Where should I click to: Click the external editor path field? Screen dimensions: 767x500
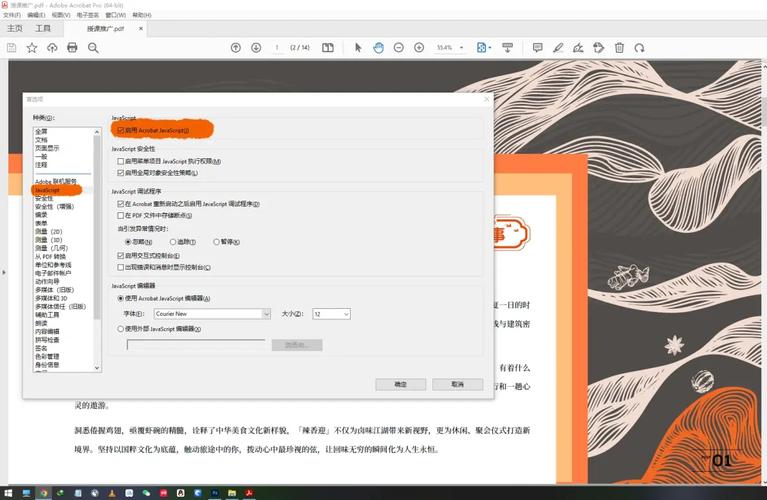click(196, 345)
